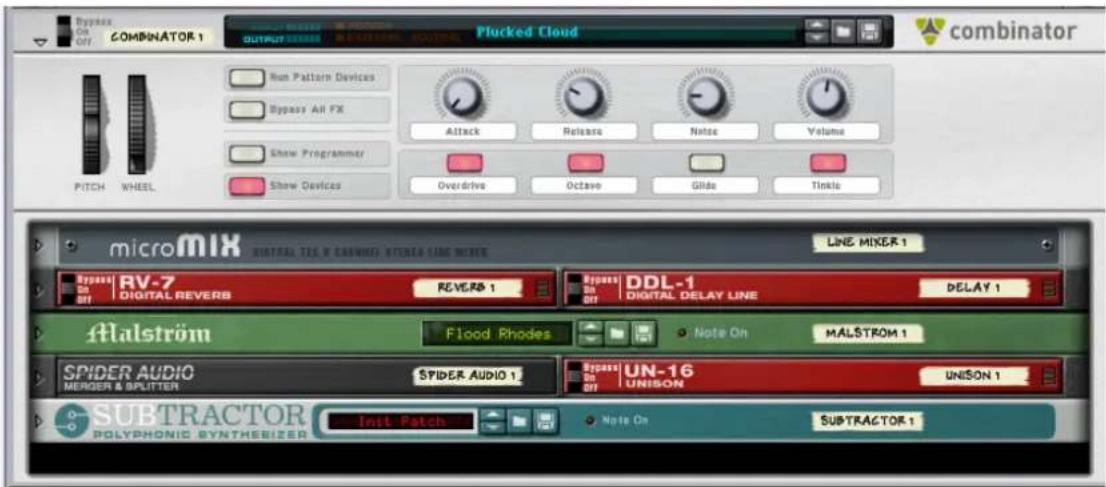Flip the Combinator Bypass/On/Off switch

[64, 30]
